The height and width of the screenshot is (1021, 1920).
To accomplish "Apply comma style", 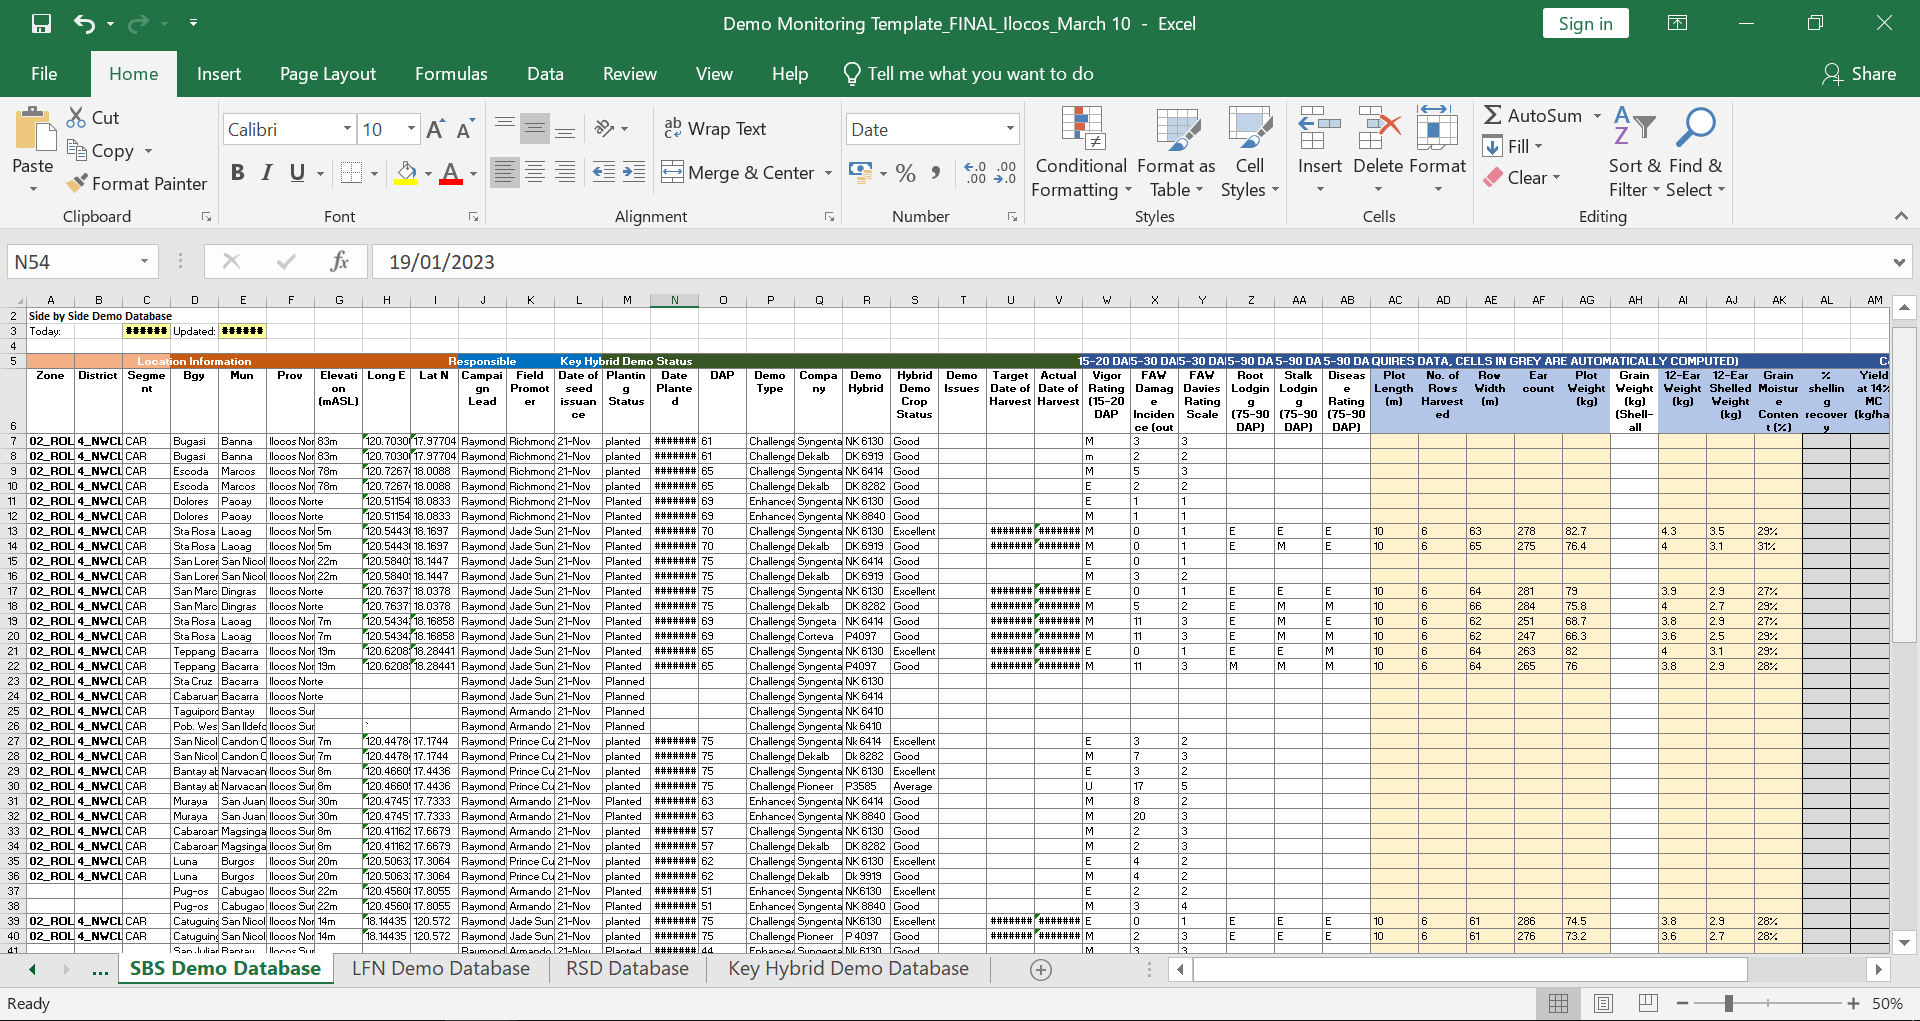I will click(936, 172).
